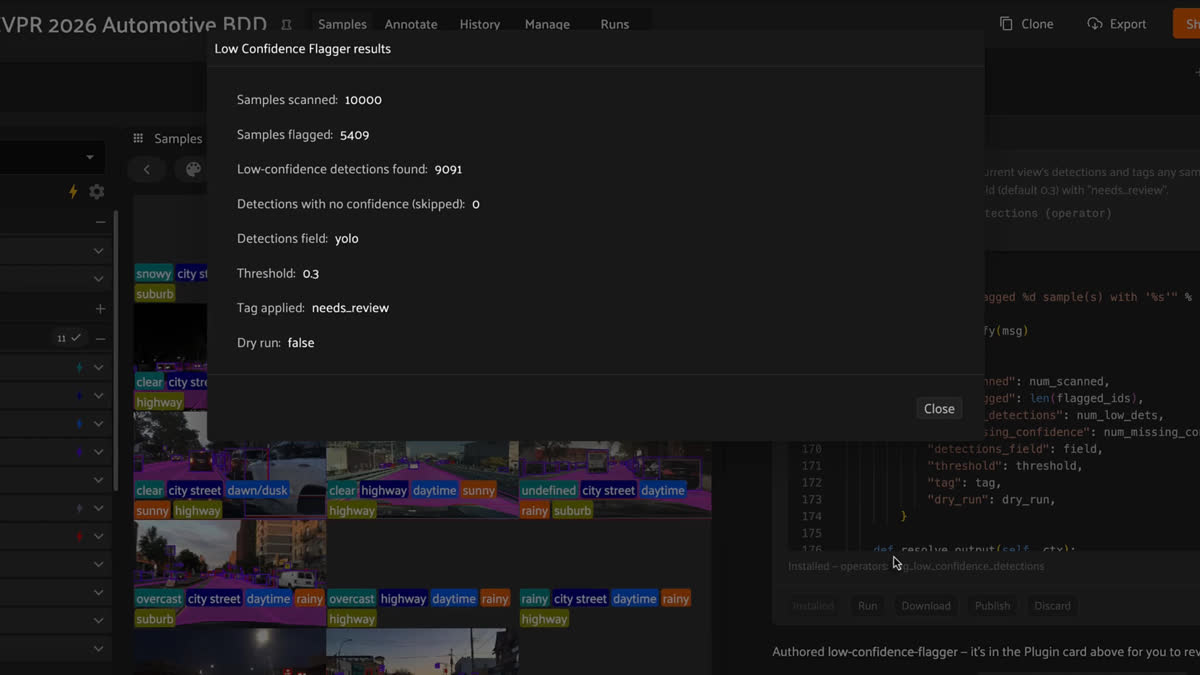Image resolution: width=1200 pixels, height=675 pixels.
Task: Close the Low Confidence Flagger results dialog
Action: tap(939, 408)
